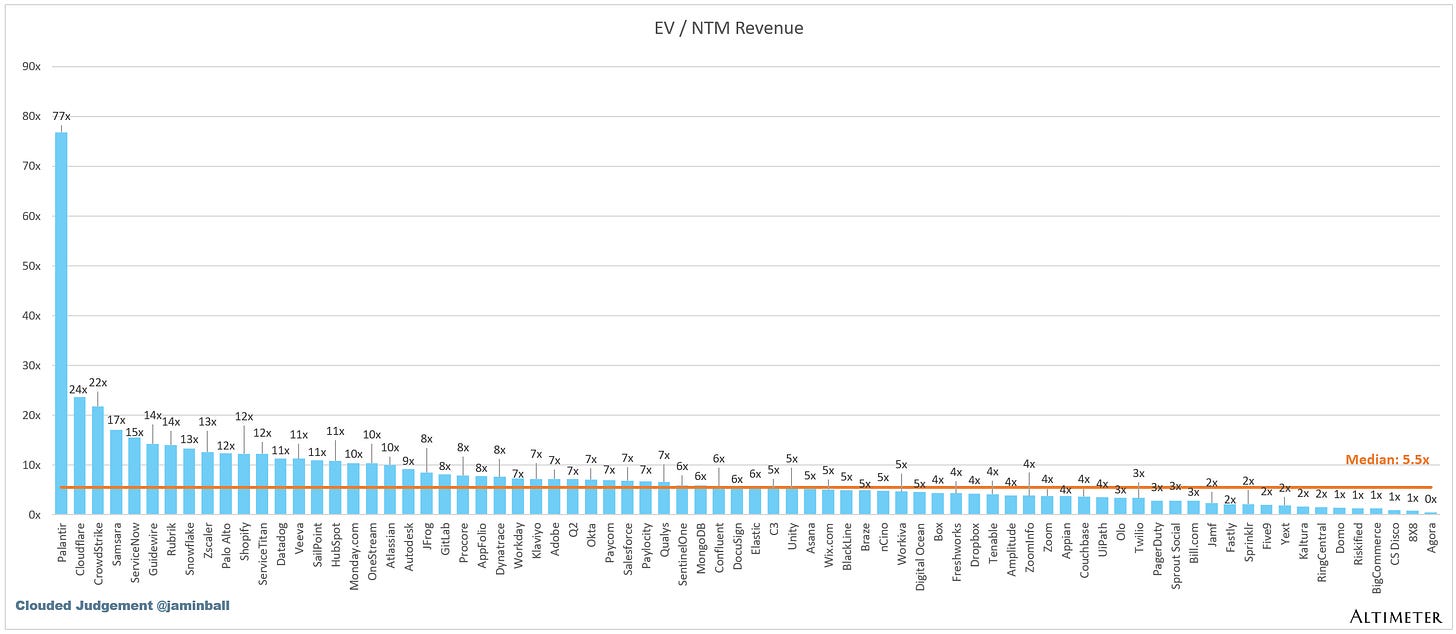Click the Unity axis label
This screenshot has height=634, width=1456.
coord(792,537)
